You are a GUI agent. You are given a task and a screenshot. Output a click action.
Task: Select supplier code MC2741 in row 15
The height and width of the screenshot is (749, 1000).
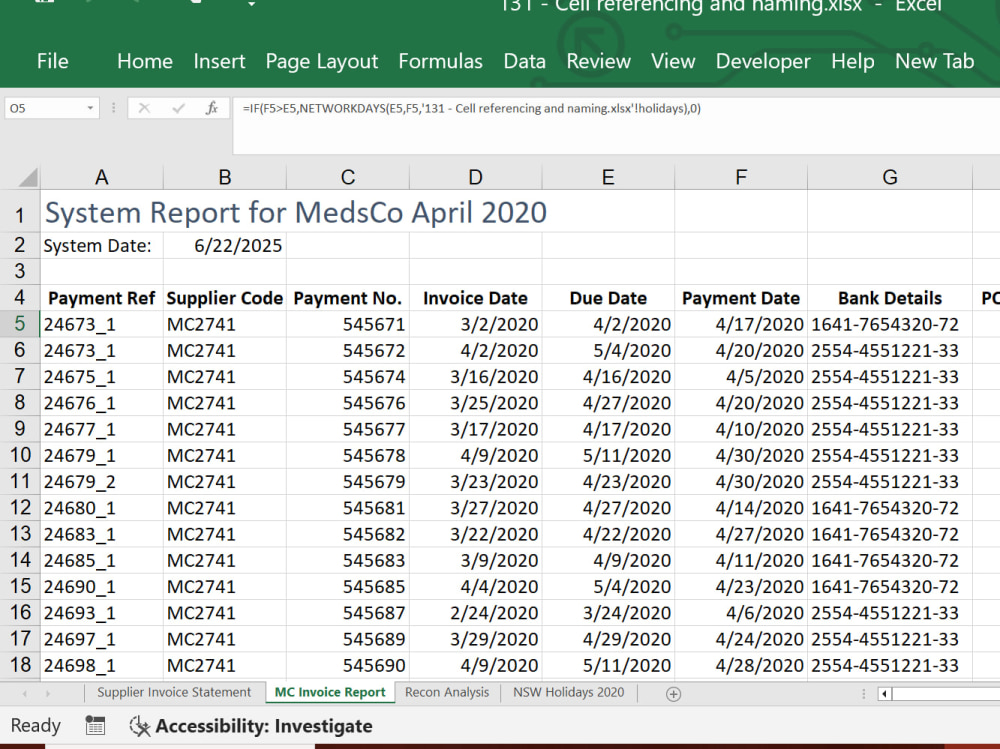224,587
